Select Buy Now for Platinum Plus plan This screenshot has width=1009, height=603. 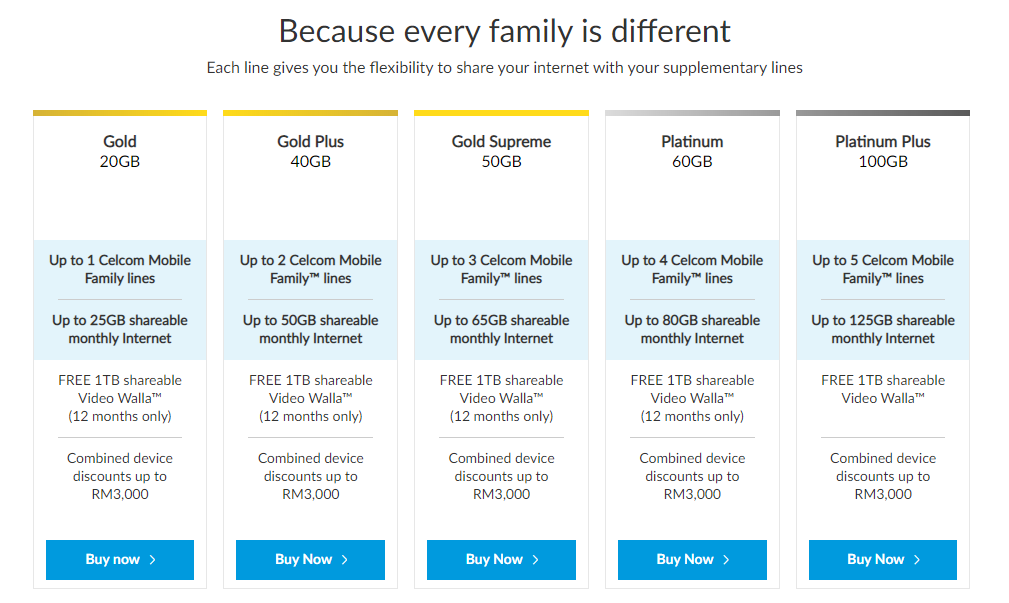(x=882, y=560)
